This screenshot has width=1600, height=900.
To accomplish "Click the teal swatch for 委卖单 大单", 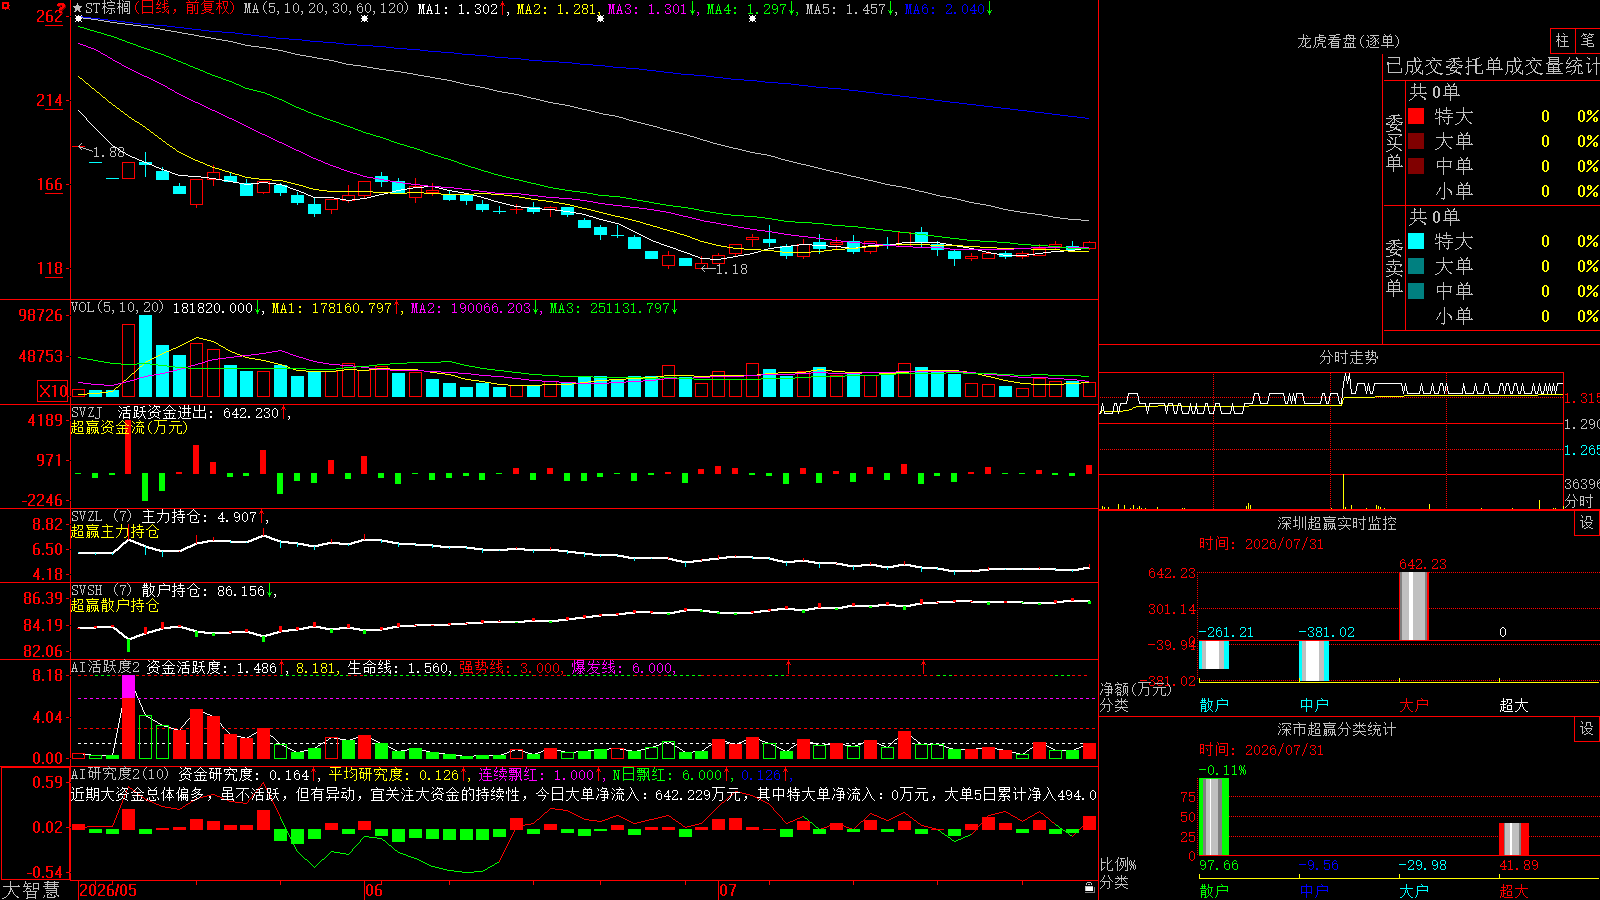I will tap(1416, 266).
